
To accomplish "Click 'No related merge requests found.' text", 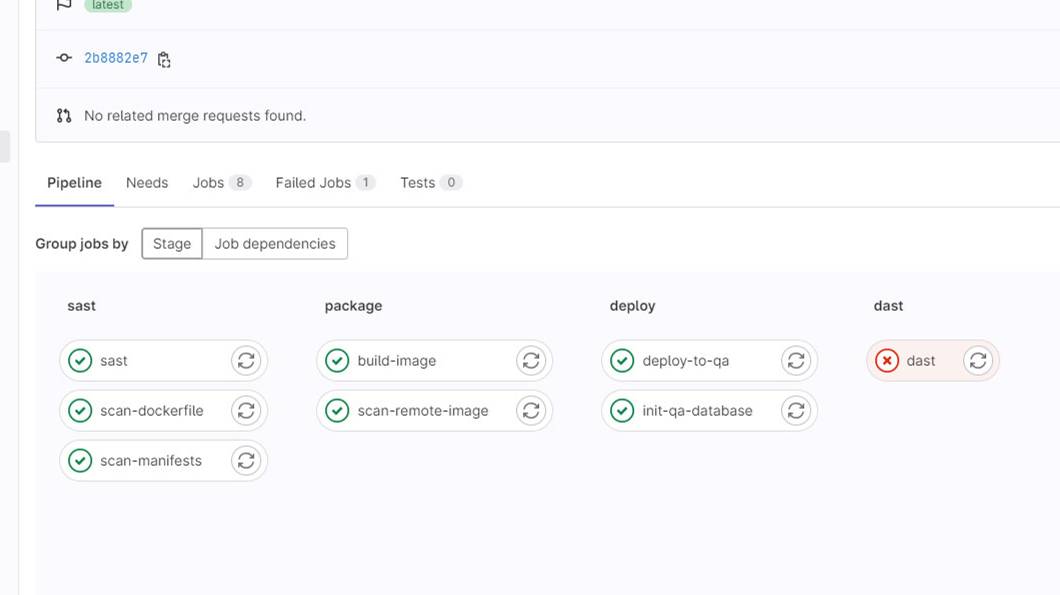I will (195, 116).
